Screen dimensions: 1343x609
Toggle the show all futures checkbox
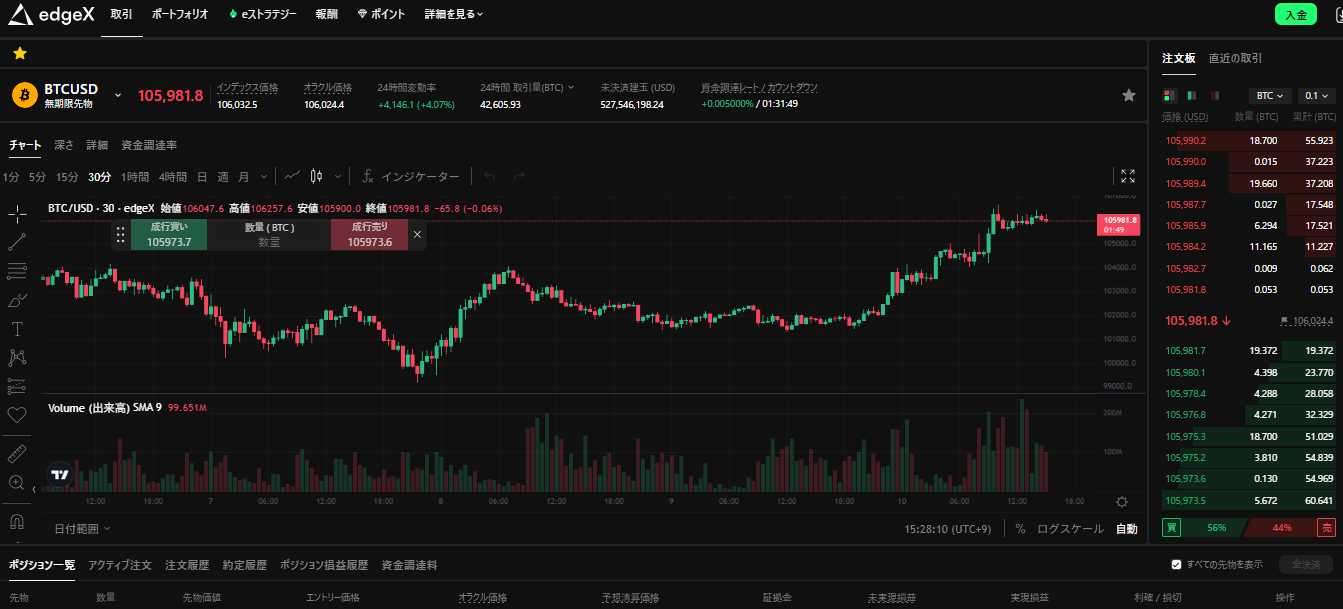click(x=1177, y=565)
